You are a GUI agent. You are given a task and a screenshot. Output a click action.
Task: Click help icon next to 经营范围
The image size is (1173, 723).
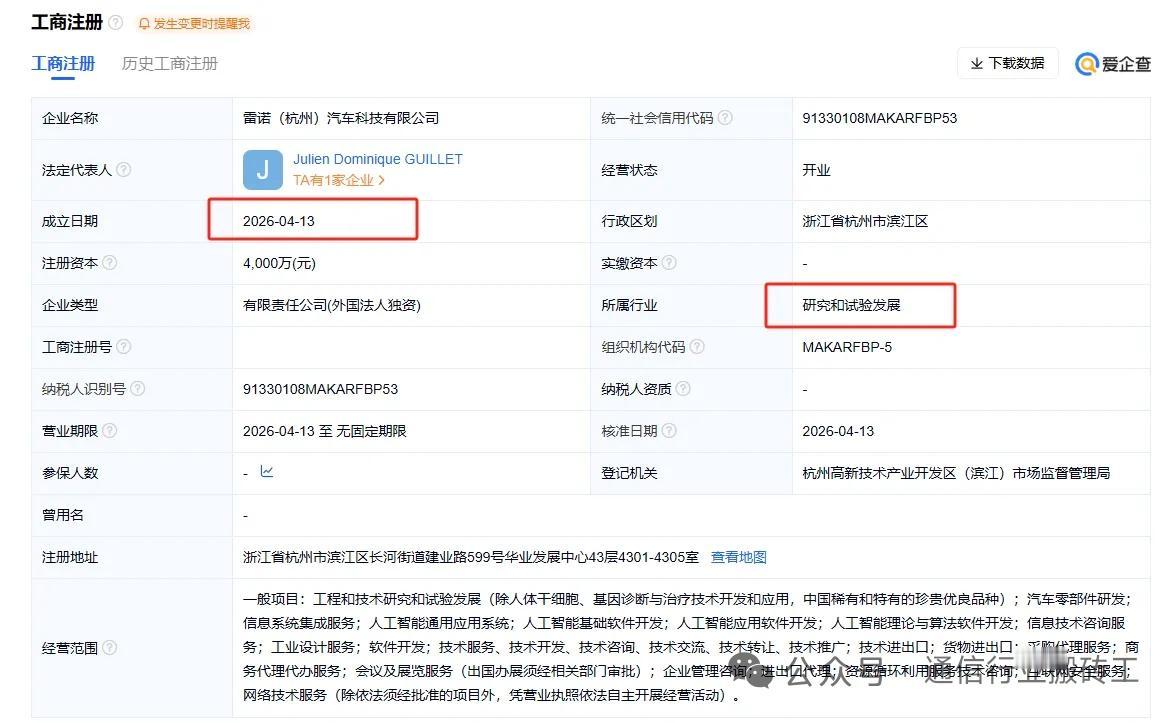click(109, 647)
